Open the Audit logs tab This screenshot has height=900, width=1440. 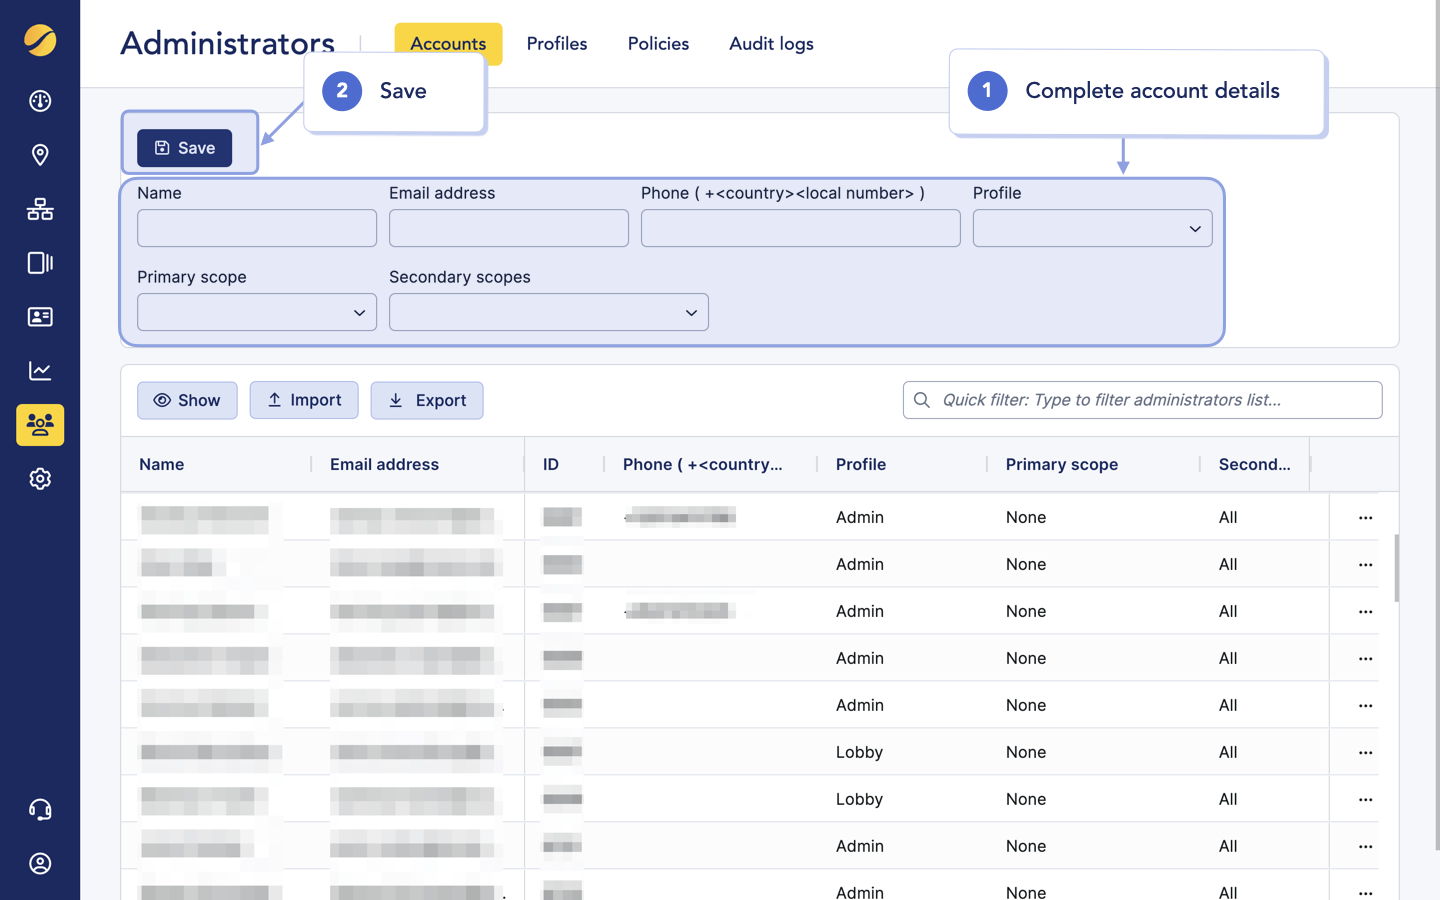(x=771, y=43)
